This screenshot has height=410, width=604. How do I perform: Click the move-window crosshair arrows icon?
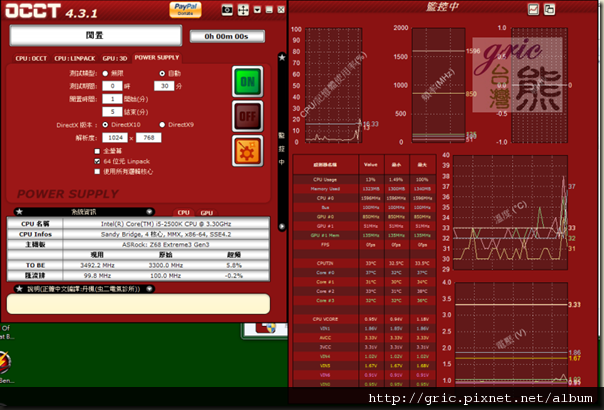(x=243, y=10)
